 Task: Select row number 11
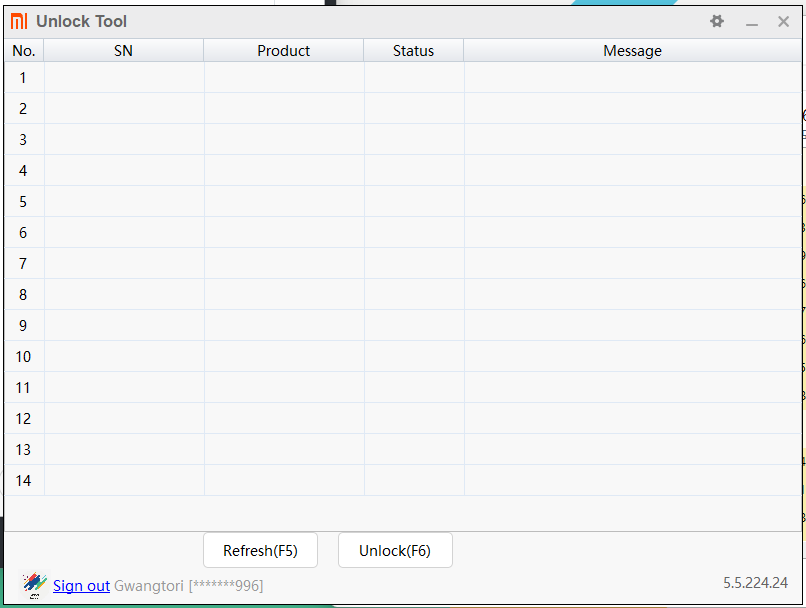coord(403,387)
